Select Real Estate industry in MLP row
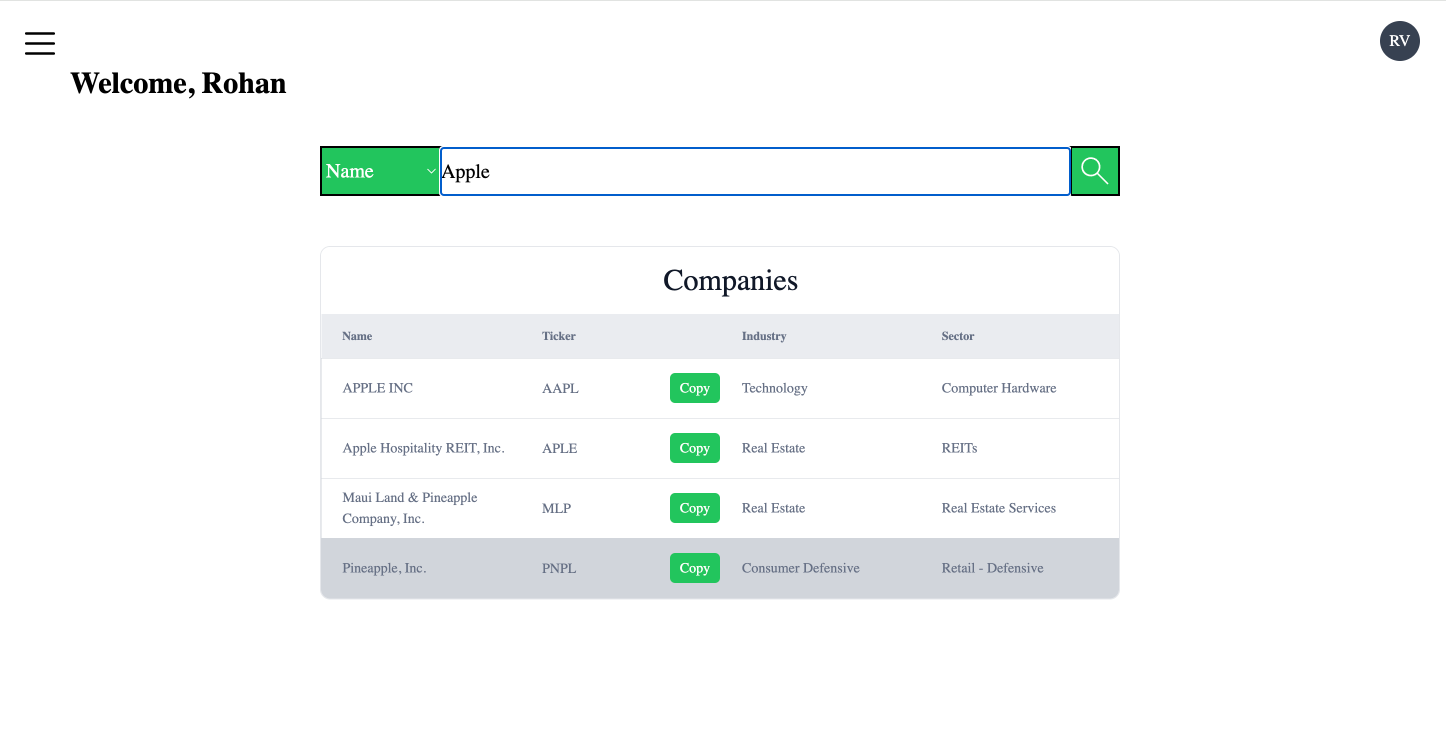Image resolution: width=1446 pixels, height=743 pixels. click(773, 508)
